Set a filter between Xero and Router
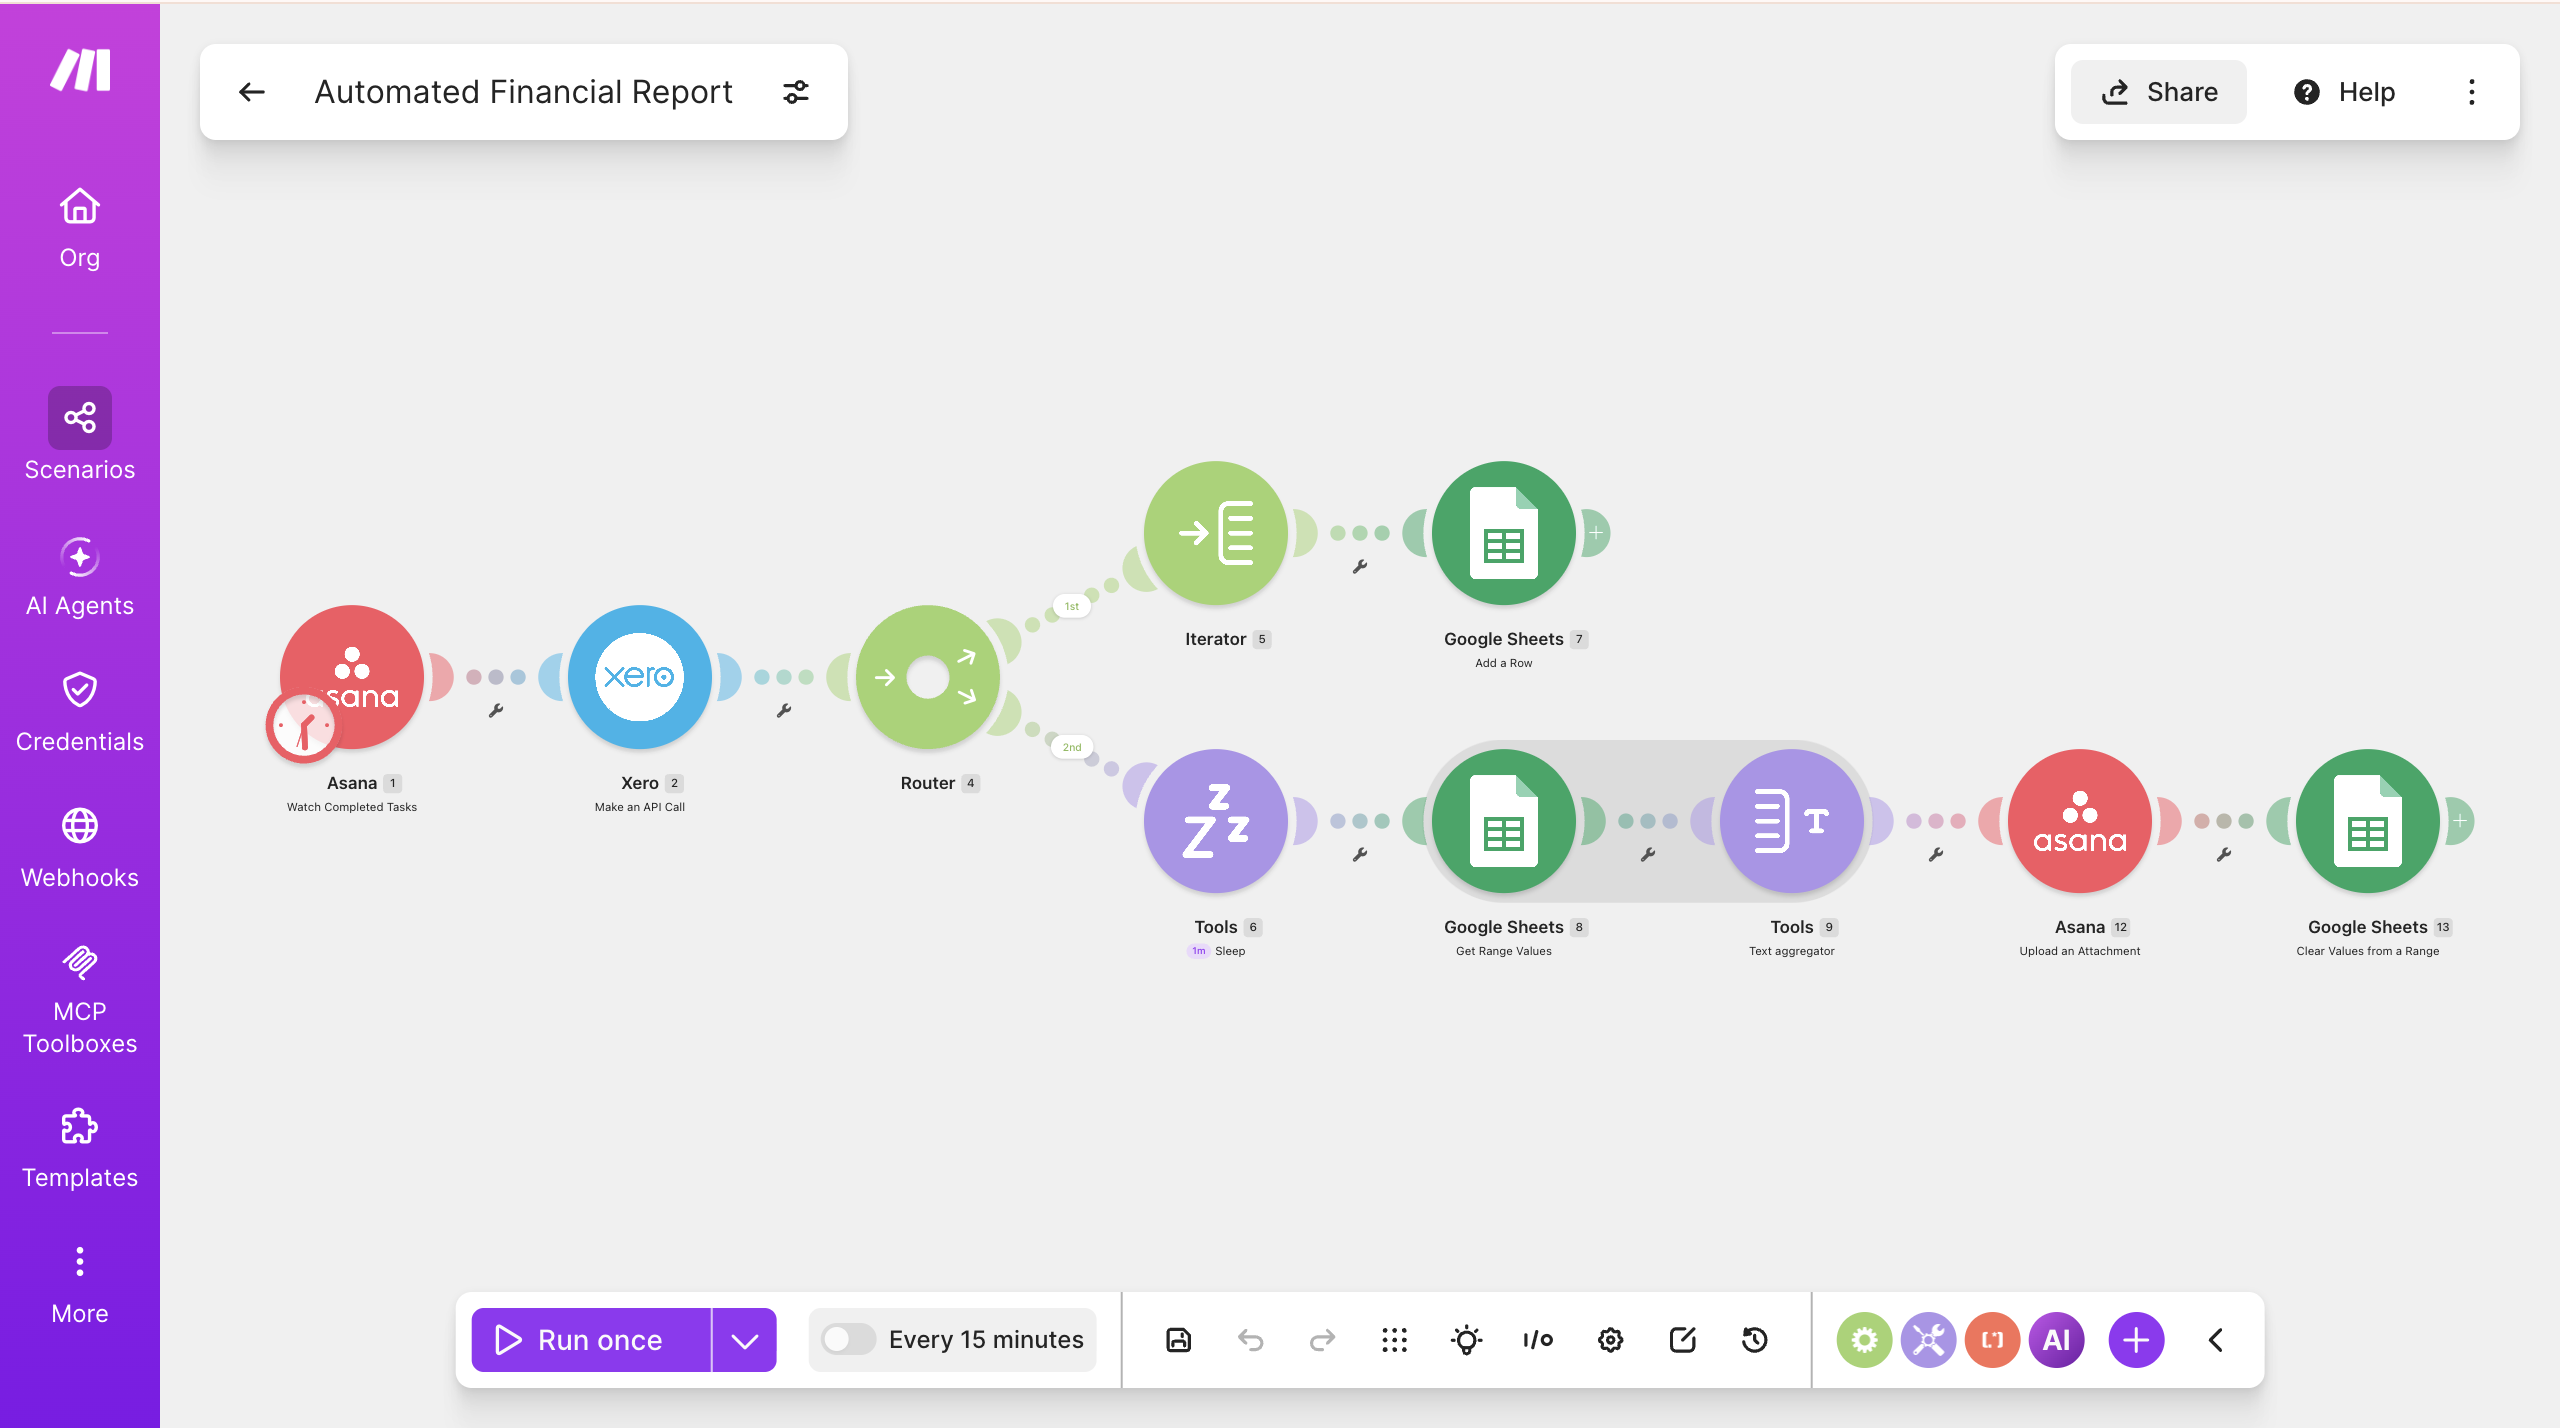The image size is (2560, 1428). [x=784, y=710]
